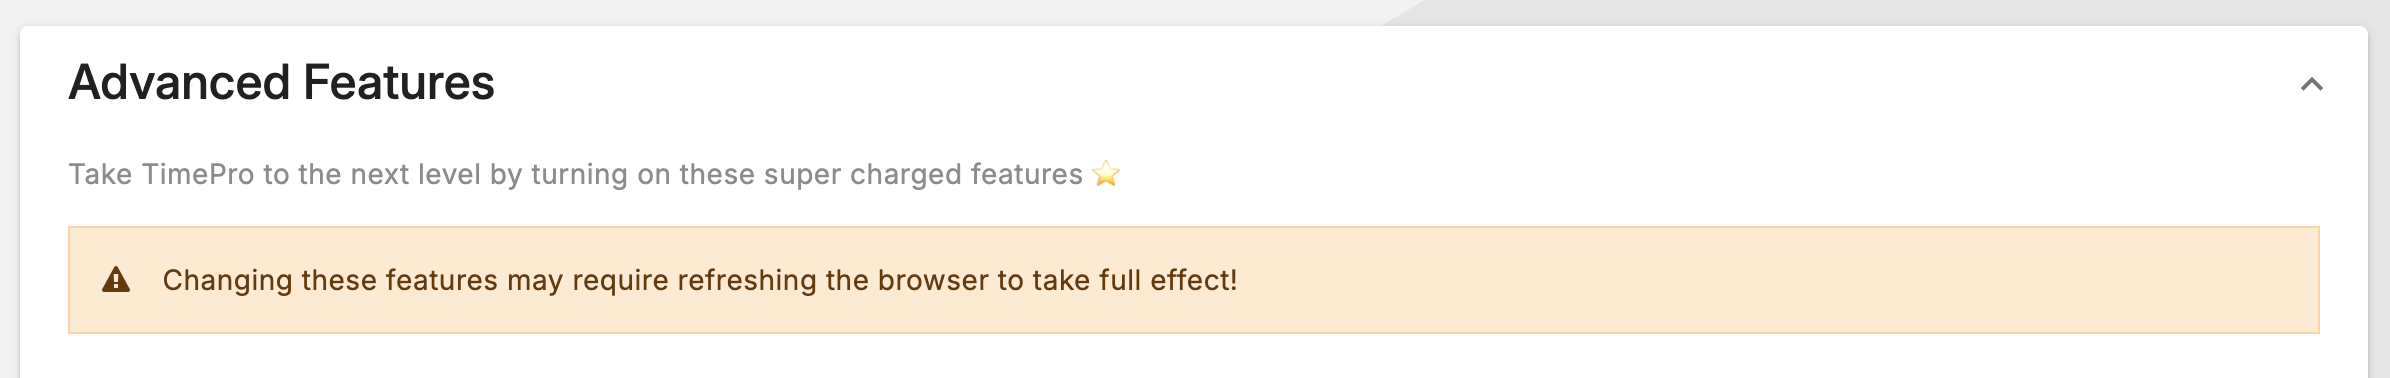This screenshot has height=378, width=2390.
Task: Click the word "Features" in the heading
Action: pos(399,82)
